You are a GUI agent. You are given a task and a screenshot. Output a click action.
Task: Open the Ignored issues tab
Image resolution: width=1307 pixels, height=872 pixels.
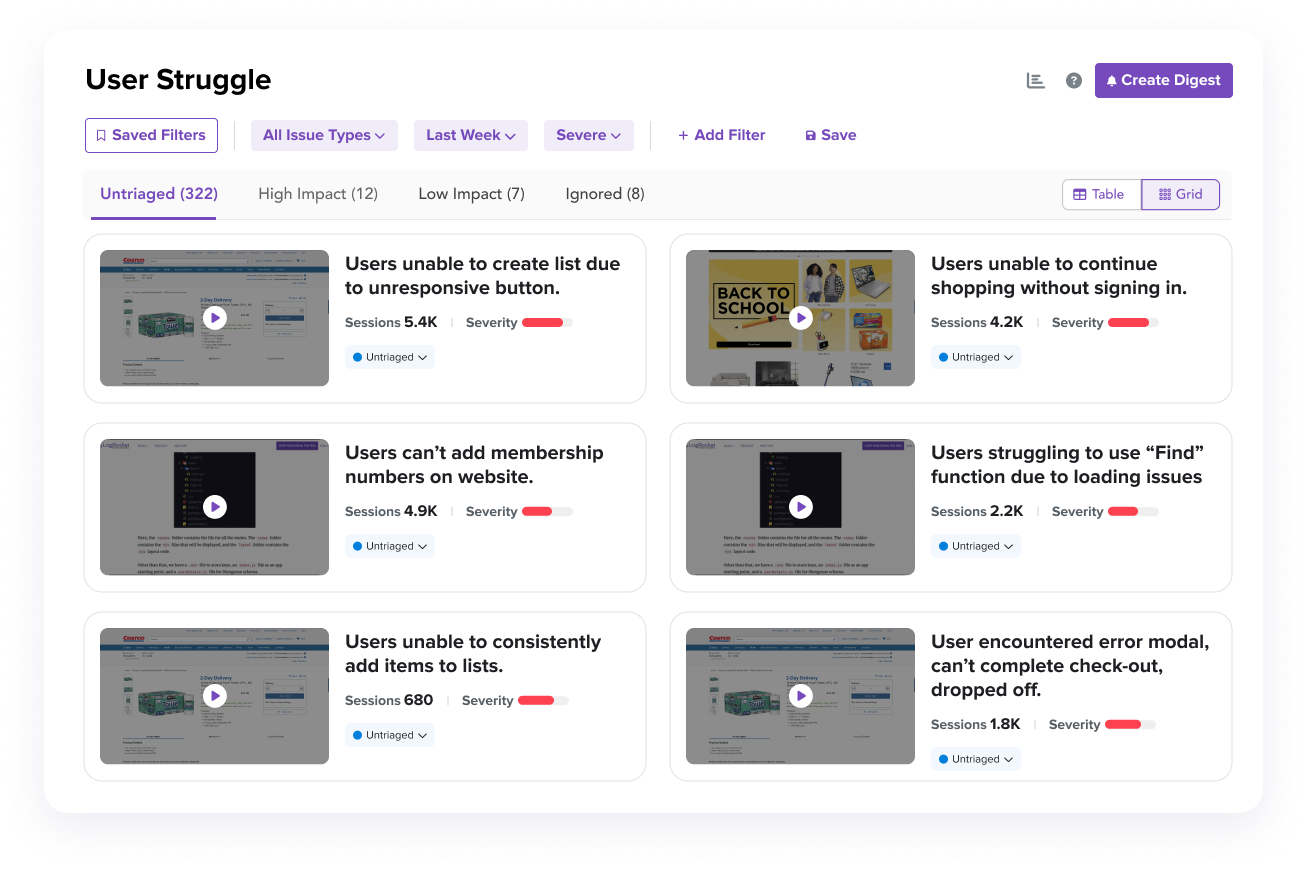(604, 193)
